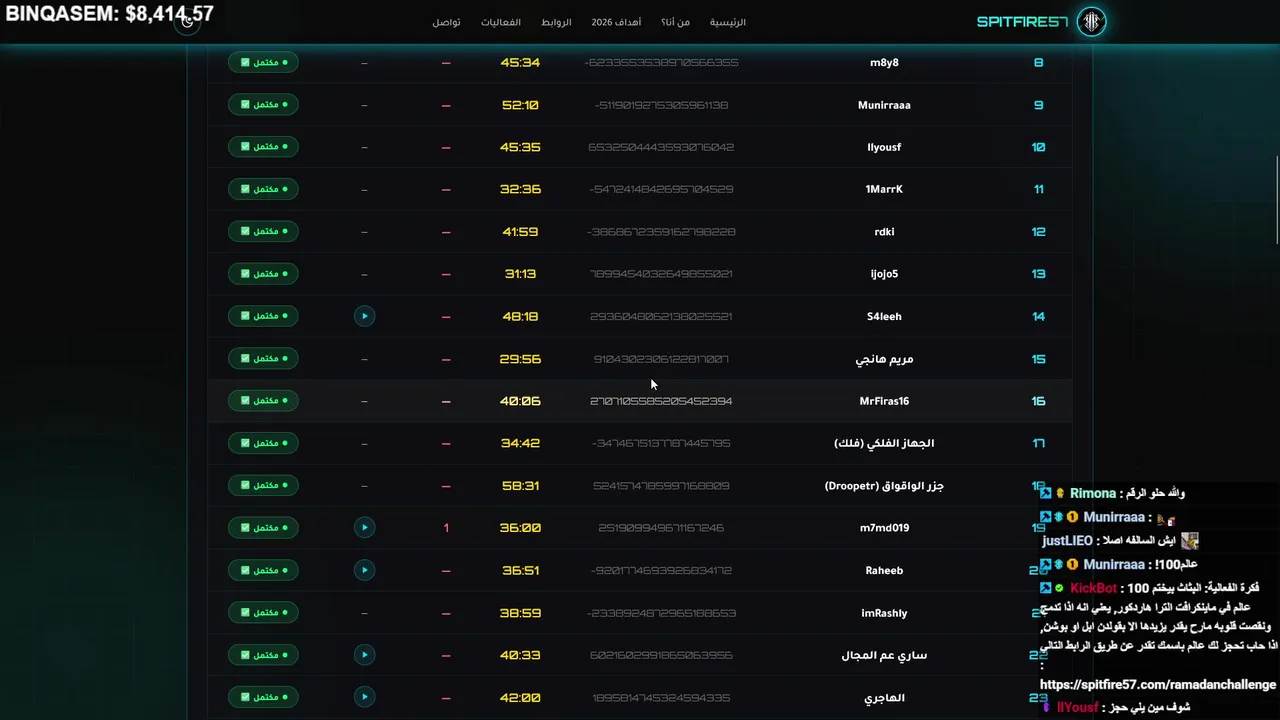
Task: Click the page's vertical scrollbar thumb
Action: pyautogui.click(x=1276, y=200)
